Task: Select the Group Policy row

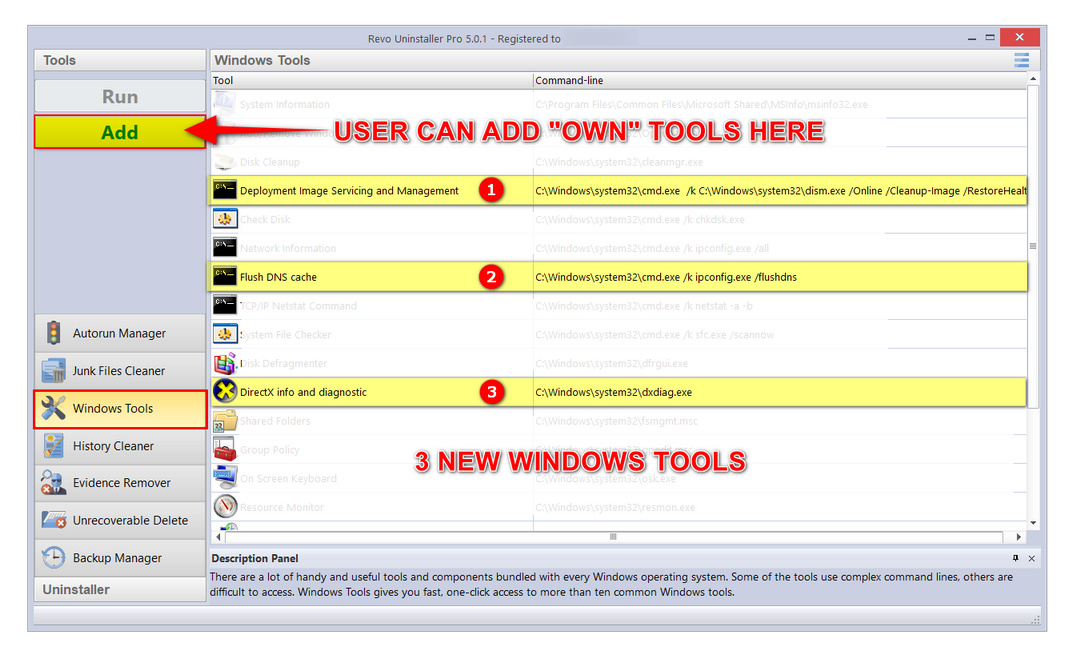Action: [617, 450]
